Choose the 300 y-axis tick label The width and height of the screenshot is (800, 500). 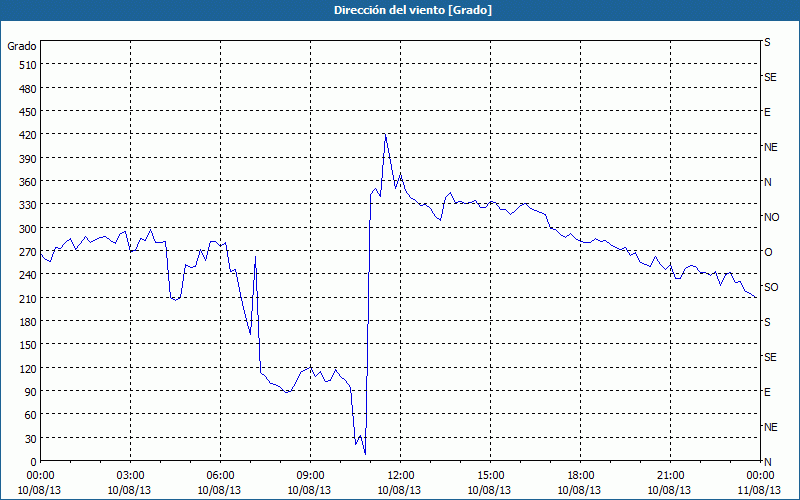coord(28,229)
